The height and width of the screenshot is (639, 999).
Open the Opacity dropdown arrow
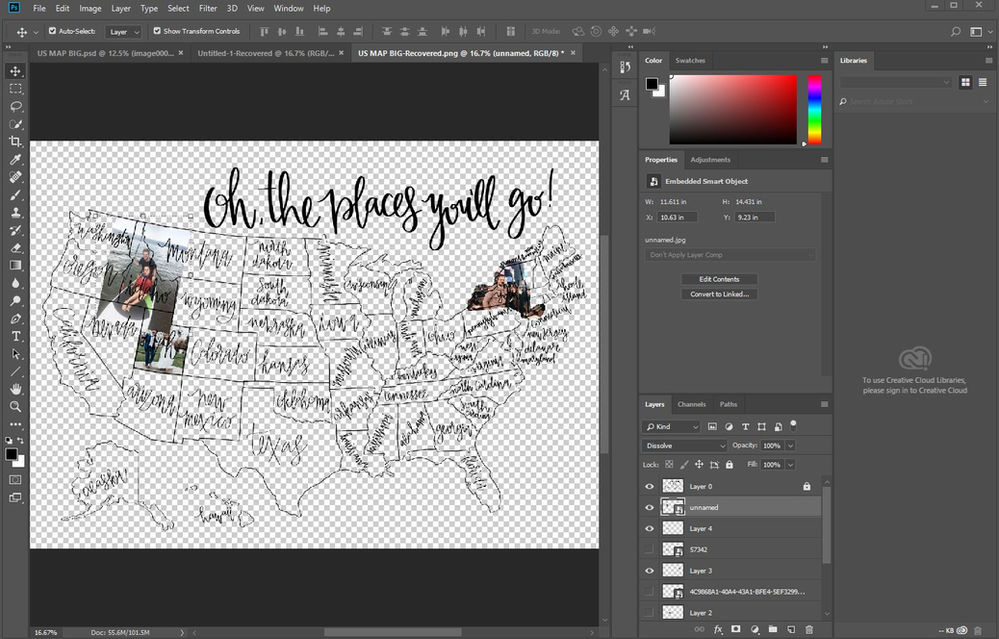[791, 445]
